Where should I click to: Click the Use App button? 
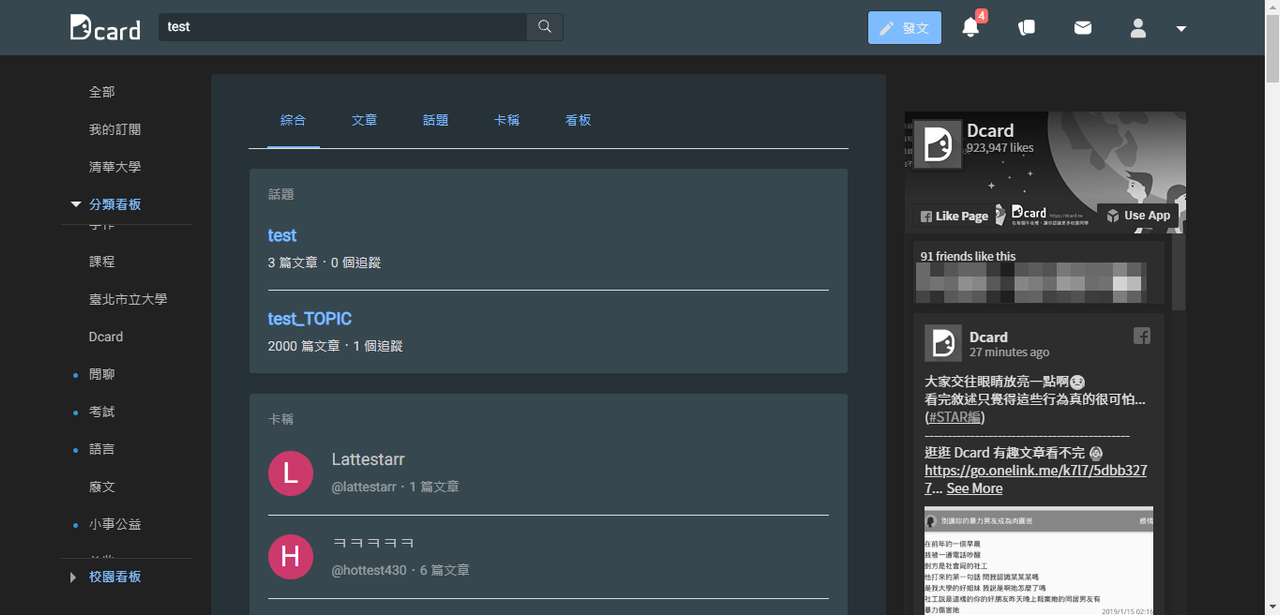[x=1138, y=215]
